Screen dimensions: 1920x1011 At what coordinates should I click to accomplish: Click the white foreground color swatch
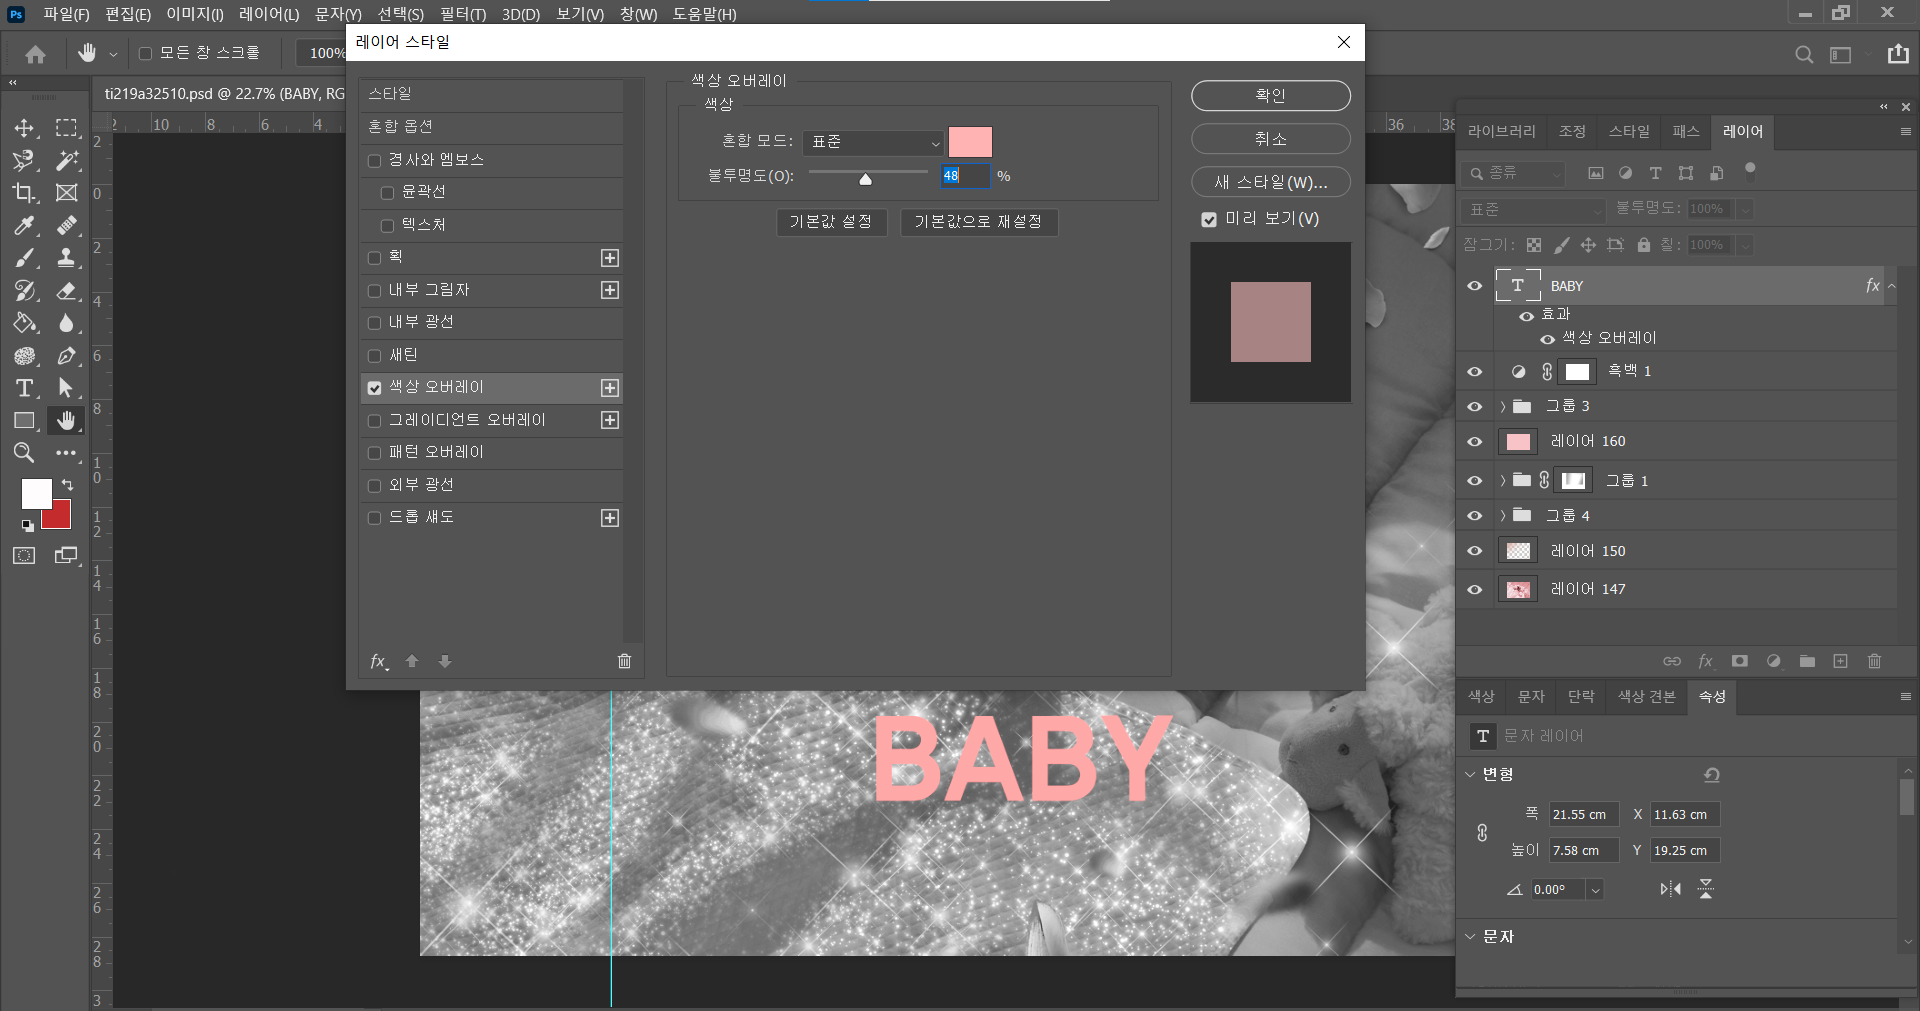point(36,493)
